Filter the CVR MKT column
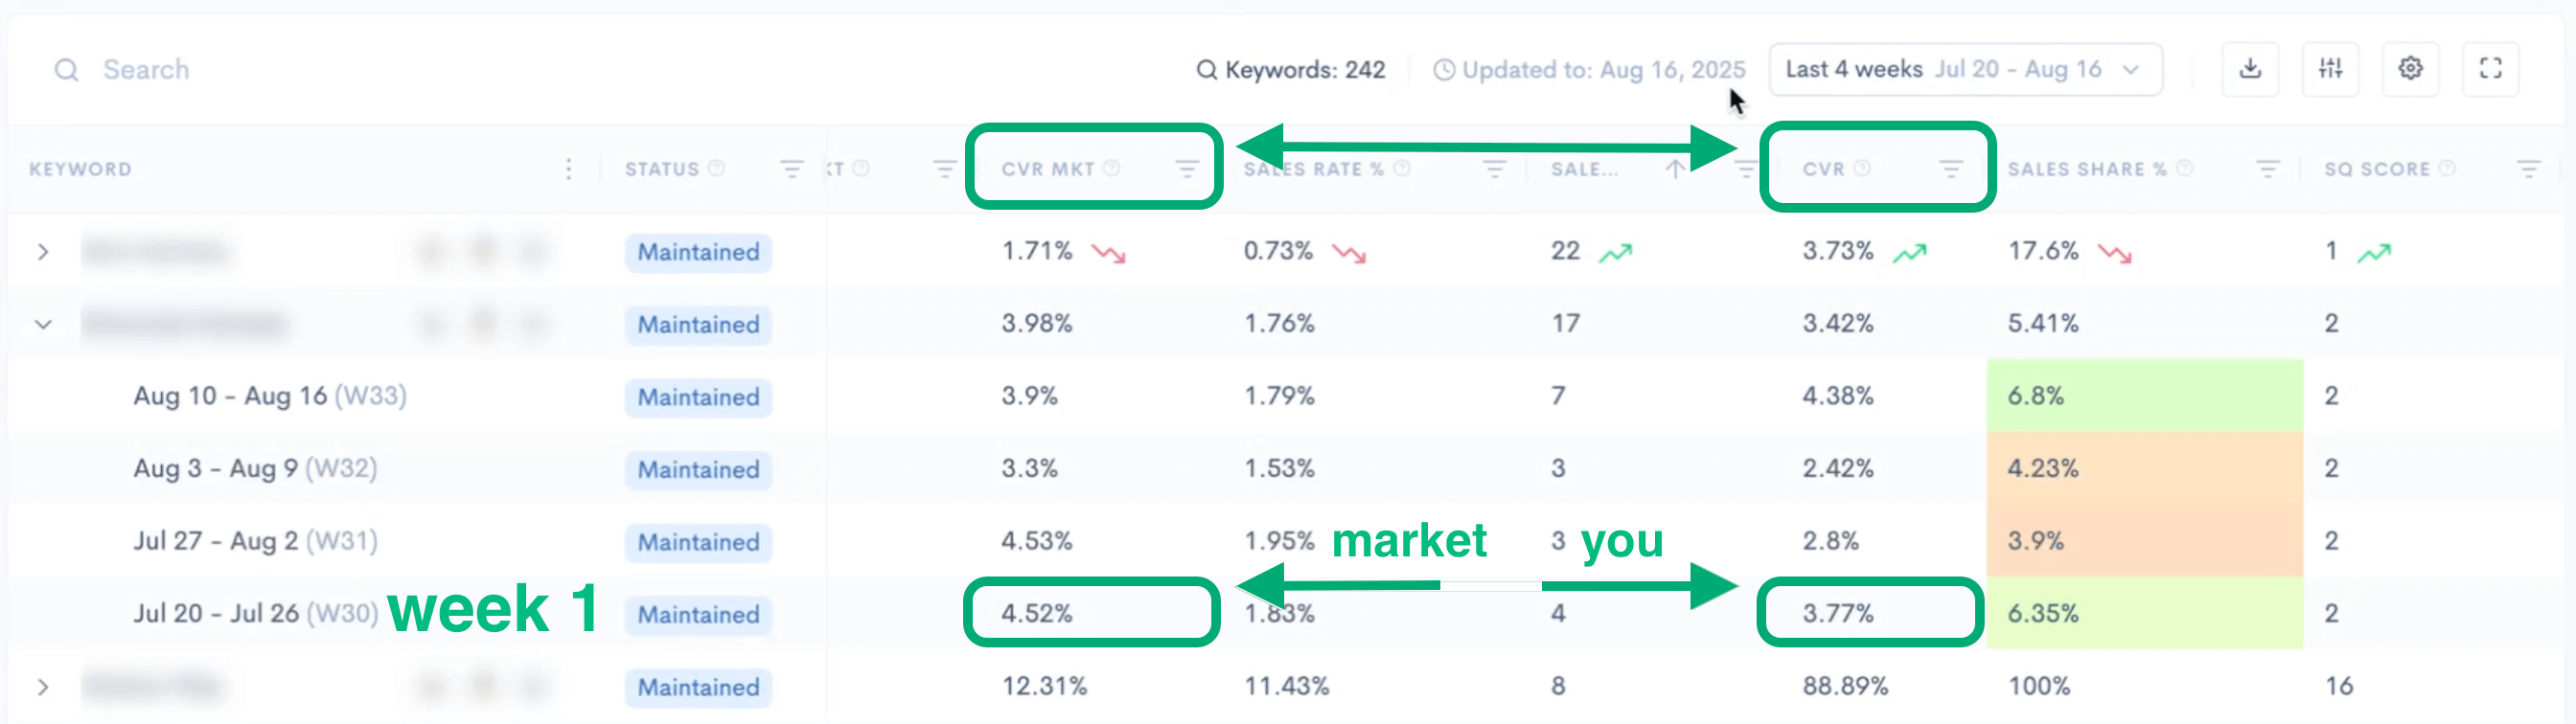The width and height of the screenshot is (2576, 724). [x=1186, y=169]
